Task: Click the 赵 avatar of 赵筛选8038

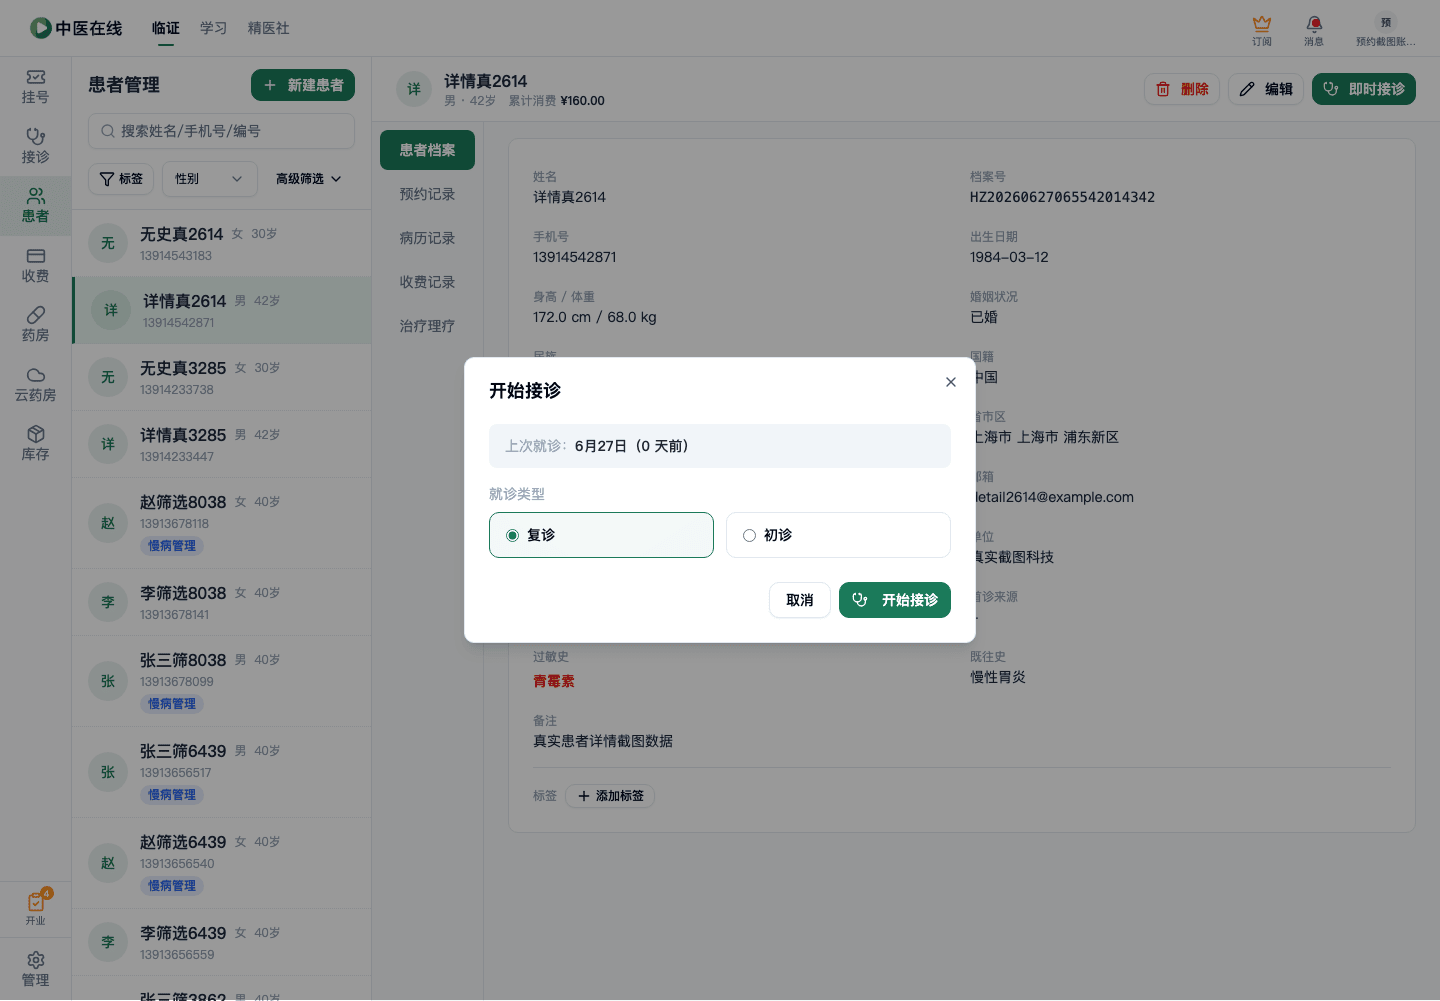Action: point(108,523)
